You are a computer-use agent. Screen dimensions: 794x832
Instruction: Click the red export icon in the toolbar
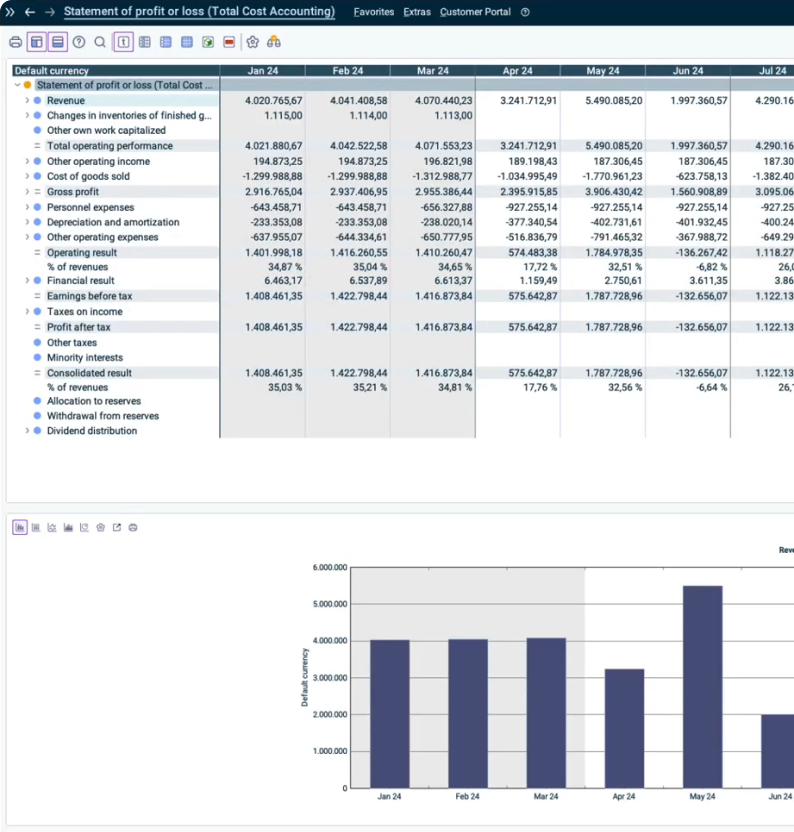click(230, 42)
